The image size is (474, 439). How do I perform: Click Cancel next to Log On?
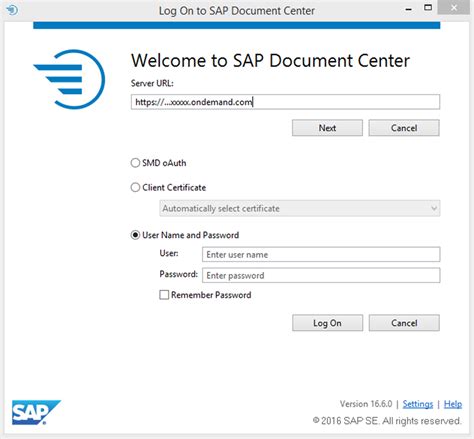tap(404, 323)
